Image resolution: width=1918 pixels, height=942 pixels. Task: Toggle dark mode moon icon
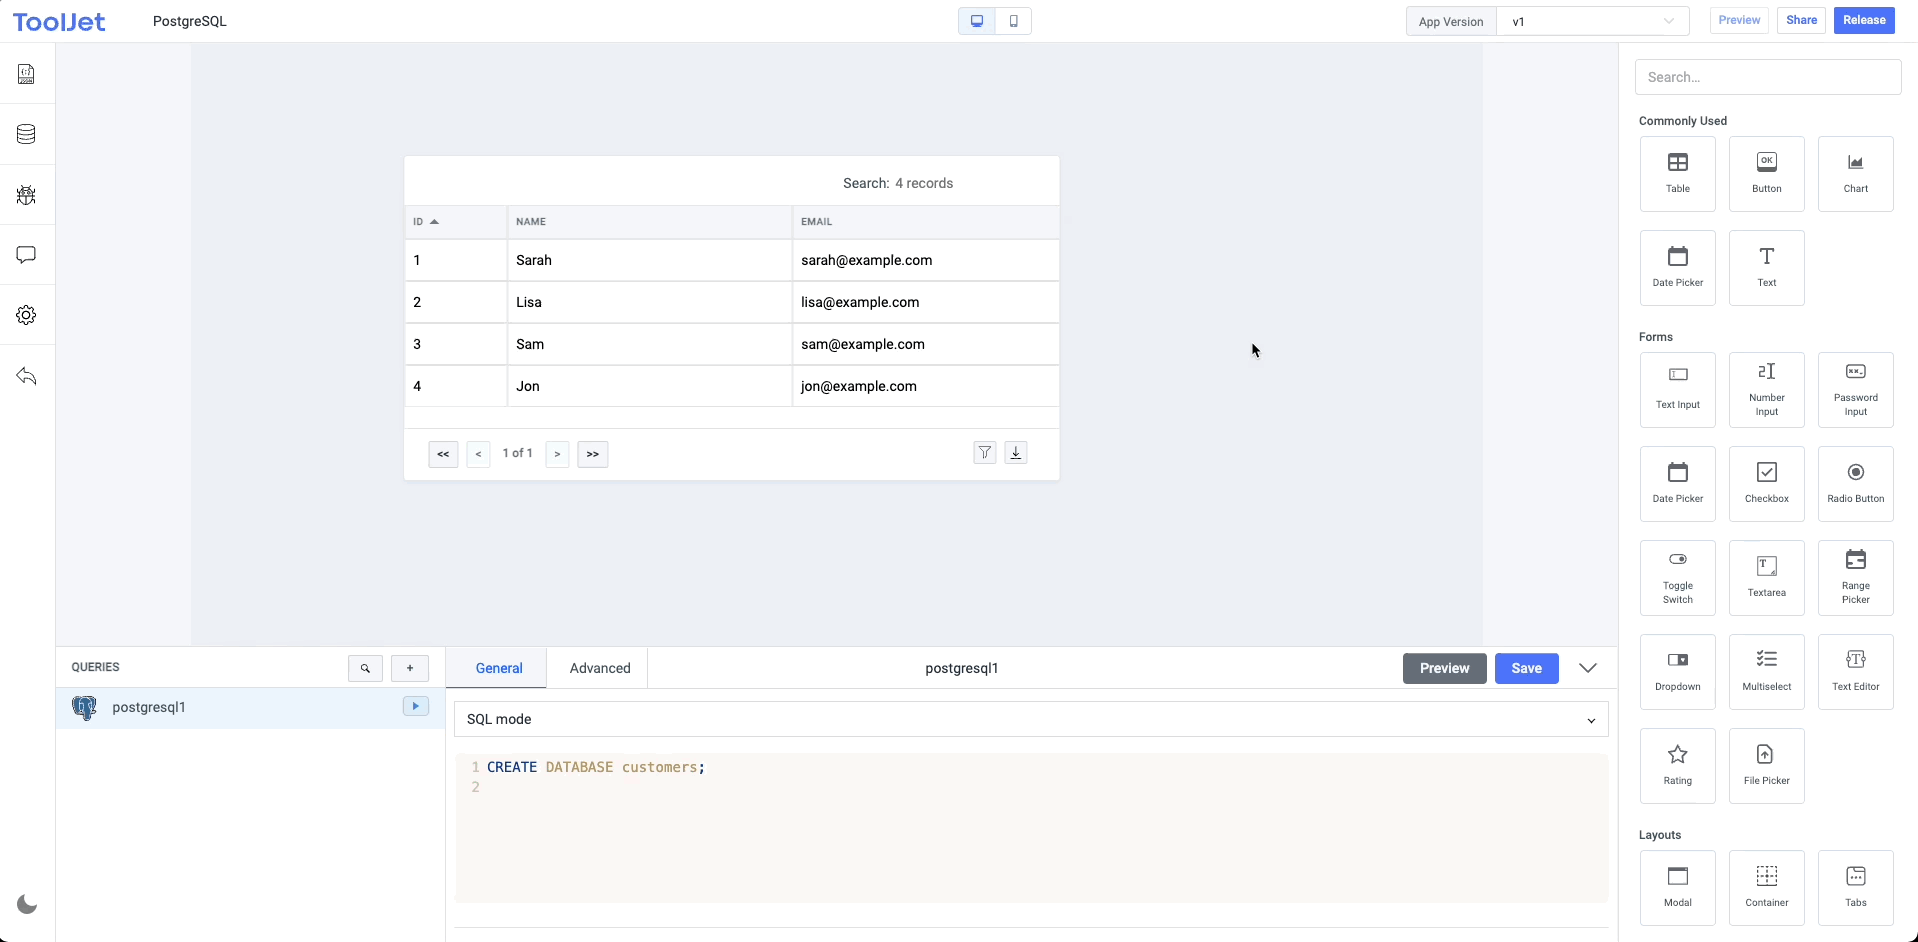(27, 905)
